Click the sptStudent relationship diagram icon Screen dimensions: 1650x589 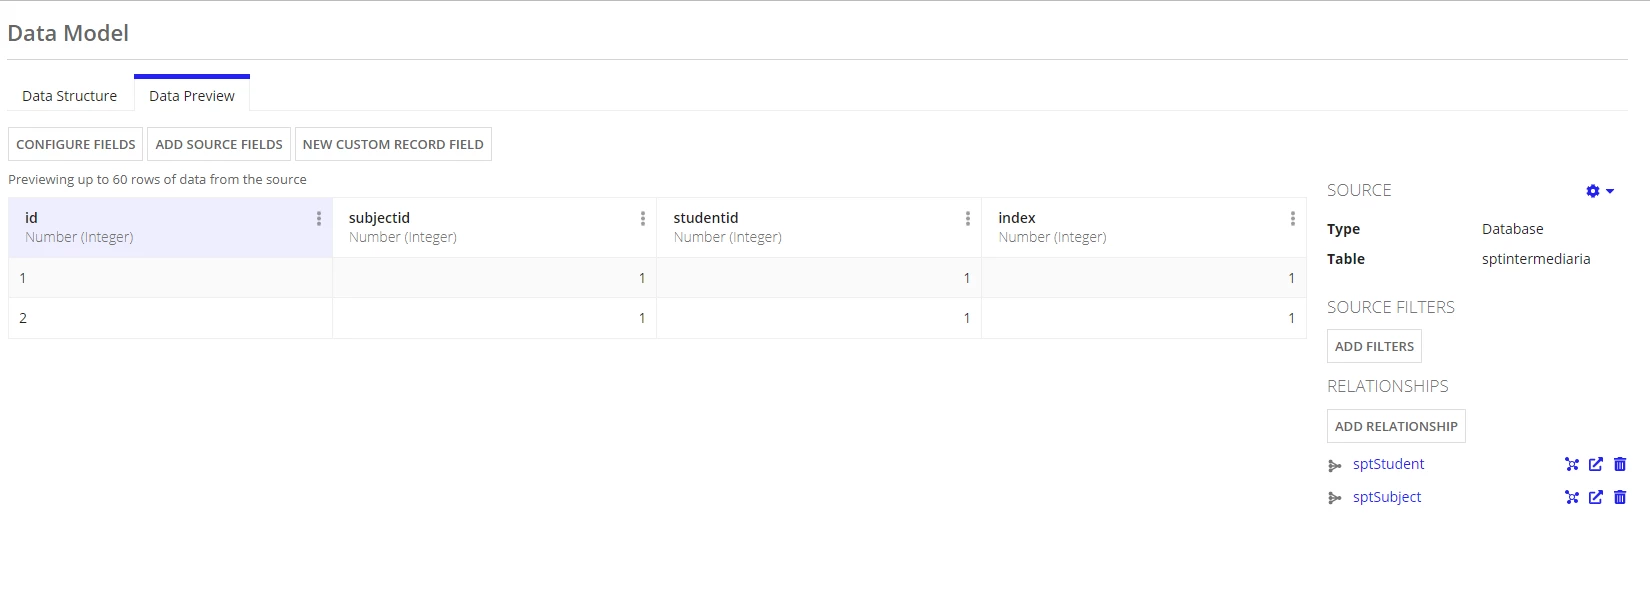click(x=1572, y=464)
